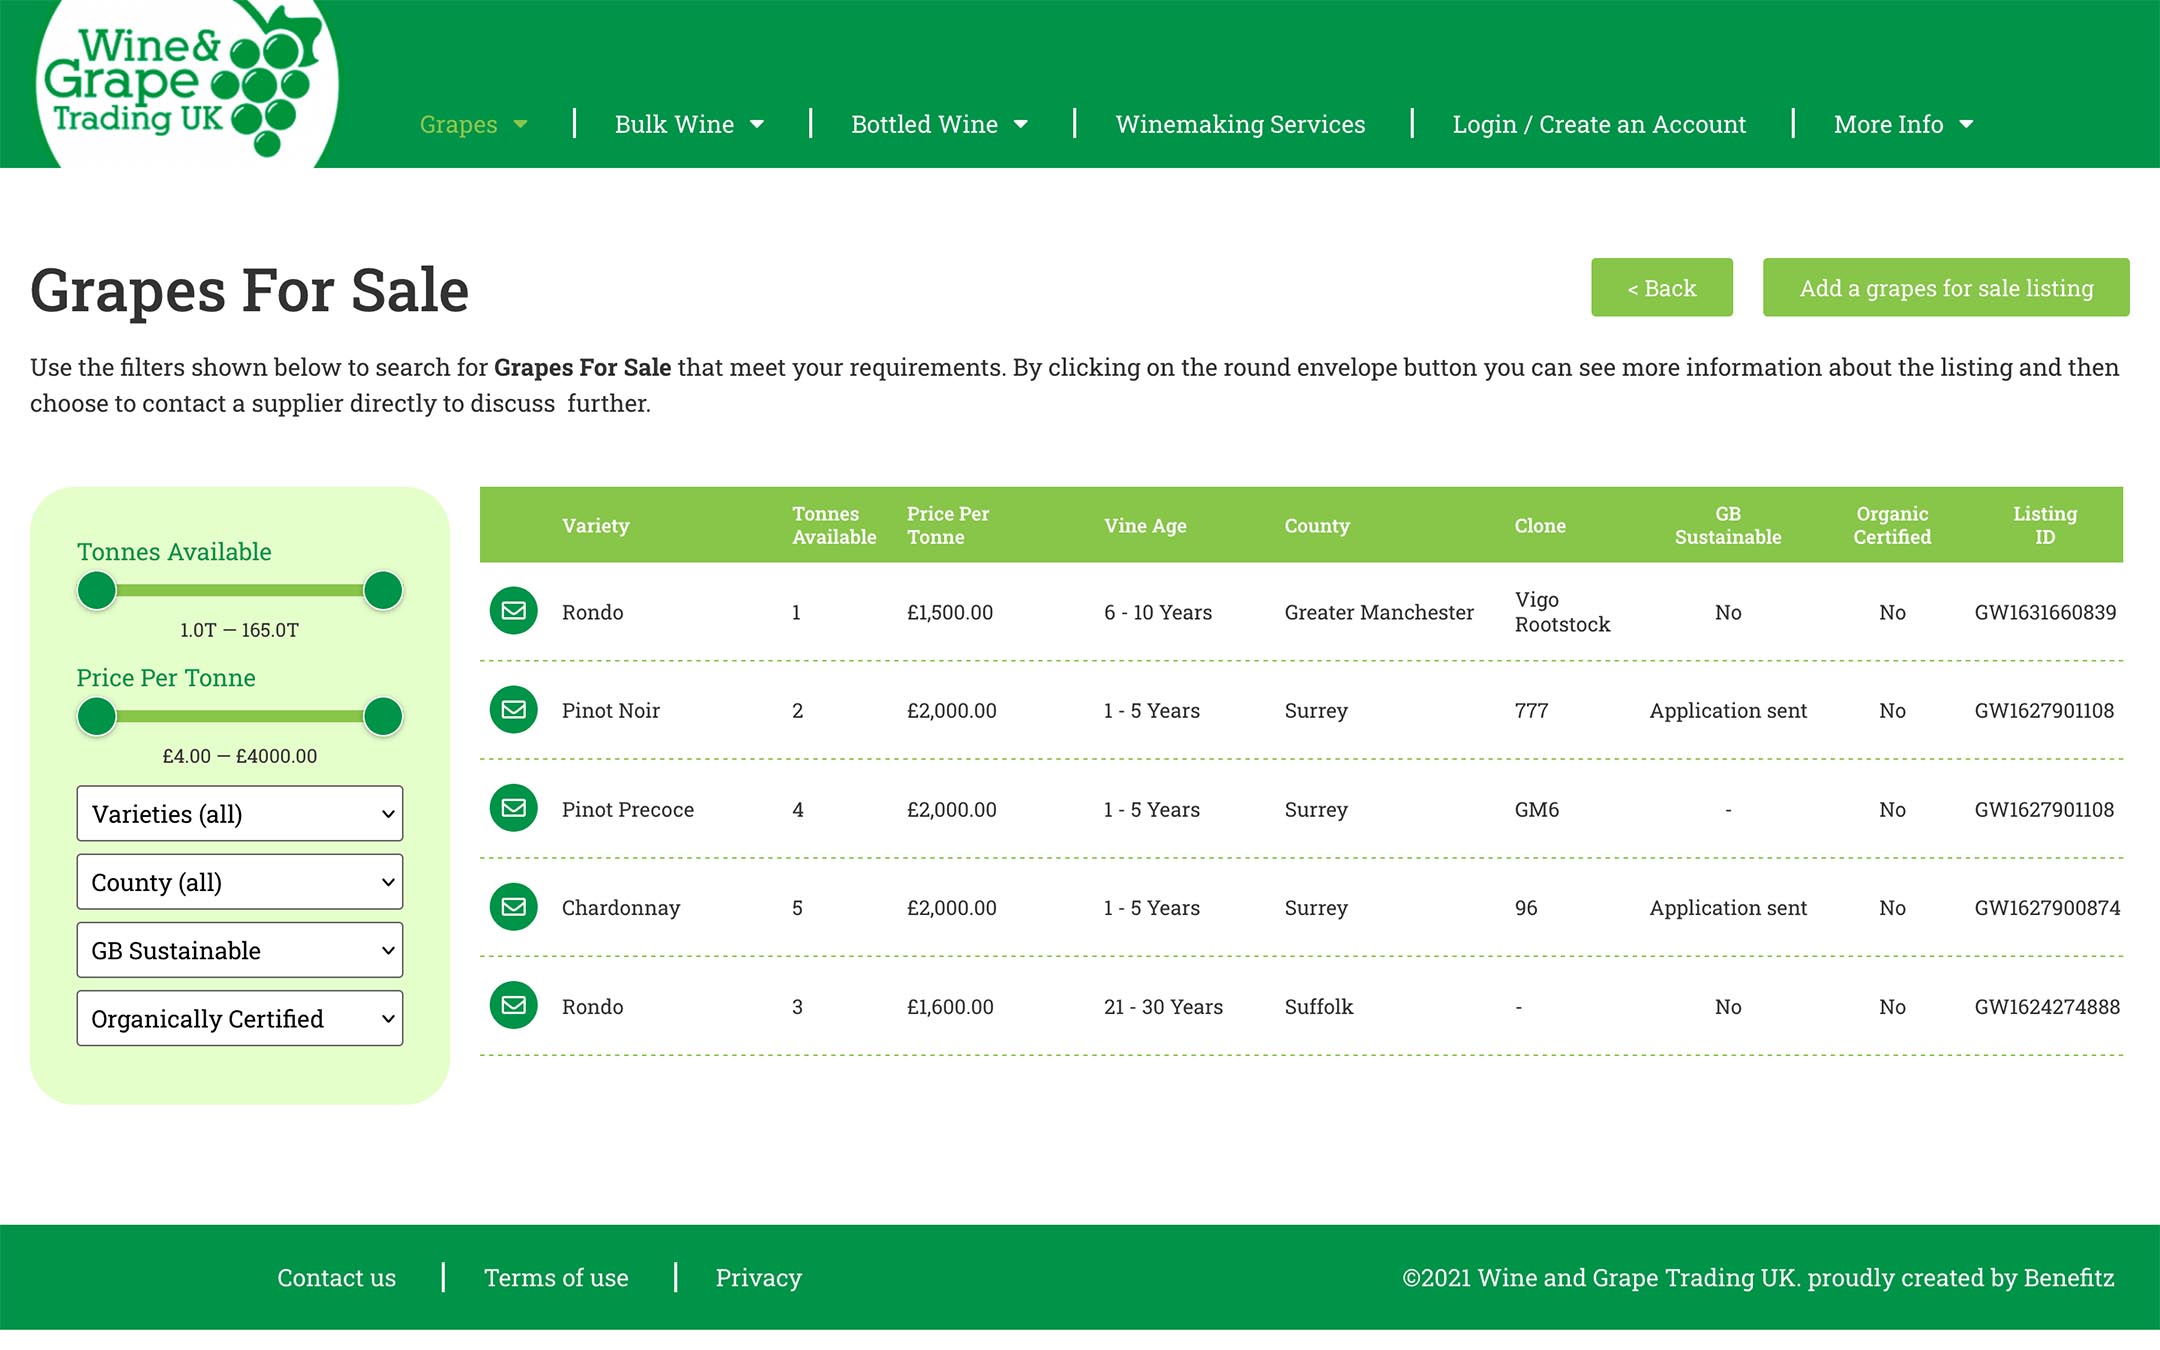The width and height of the screenshot is (2160, 1350).
Task: Click the Clone column header
Action: click(1540, 526)
